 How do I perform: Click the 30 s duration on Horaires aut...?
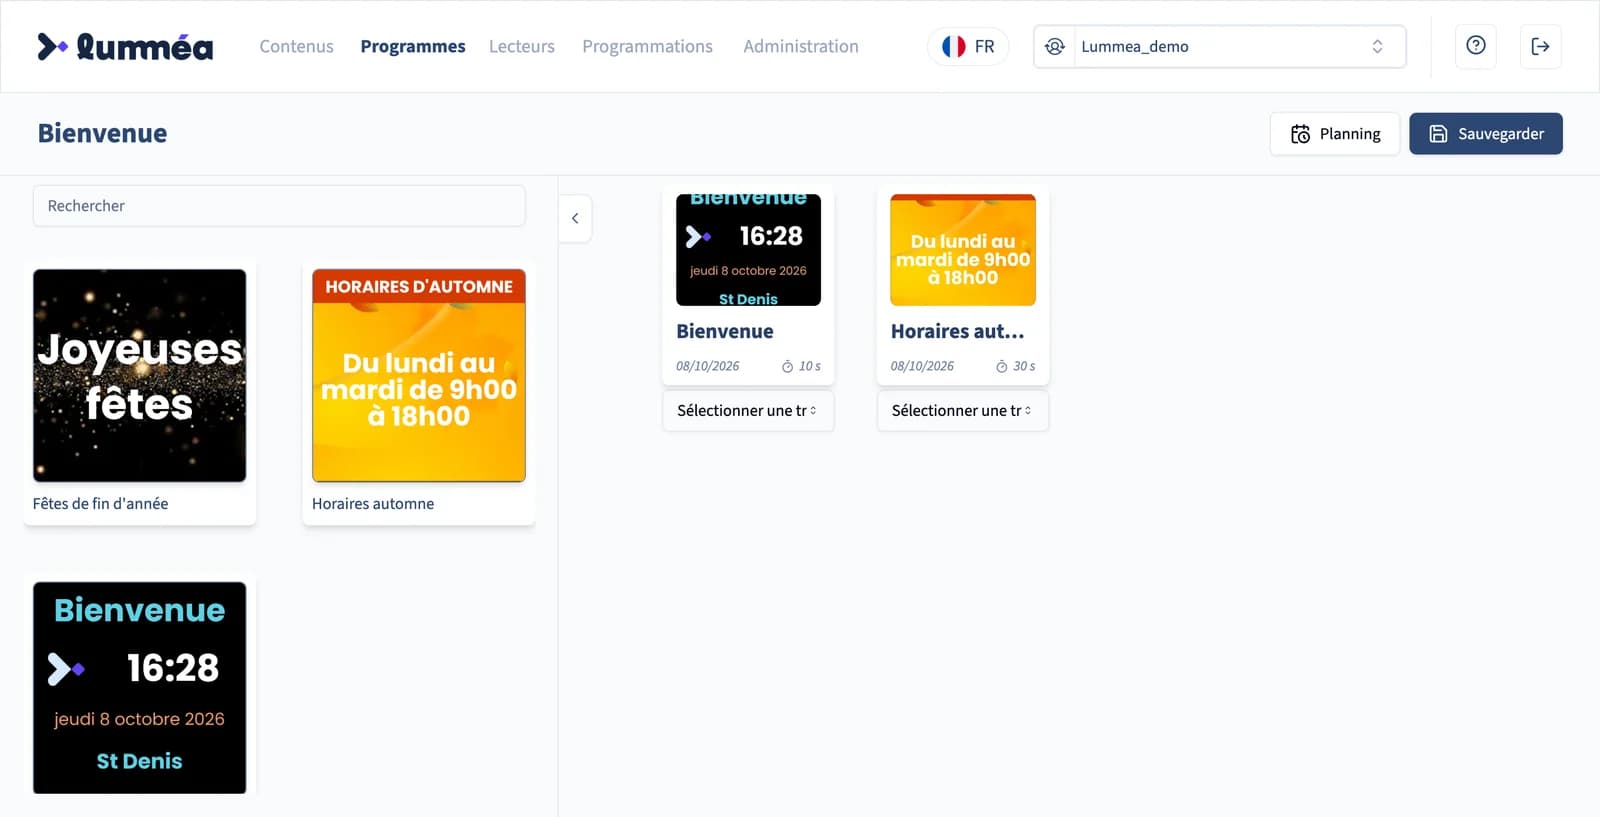pyautogui.click(x=1024, y=366)
